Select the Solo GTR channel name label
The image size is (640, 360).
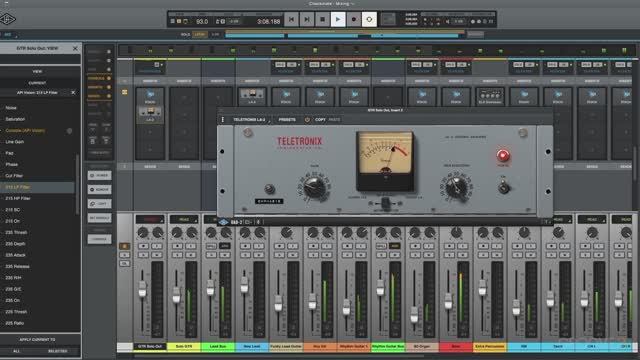184,347
